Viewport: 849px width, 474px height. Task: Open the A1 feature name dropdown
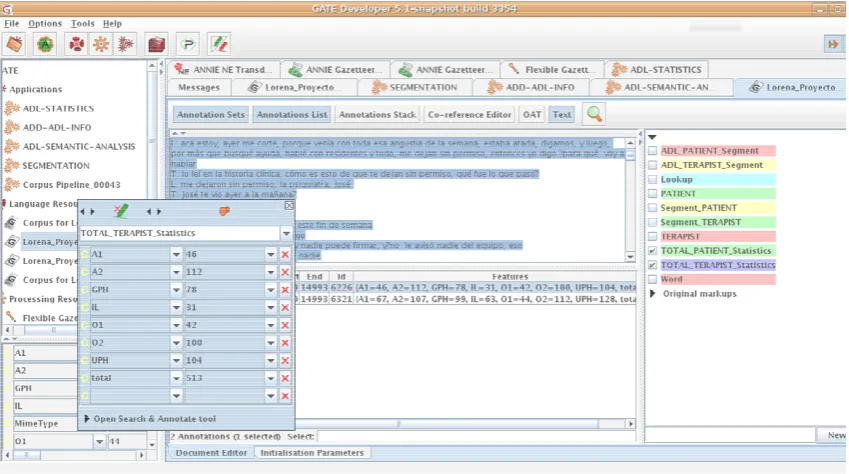[176, 254]
